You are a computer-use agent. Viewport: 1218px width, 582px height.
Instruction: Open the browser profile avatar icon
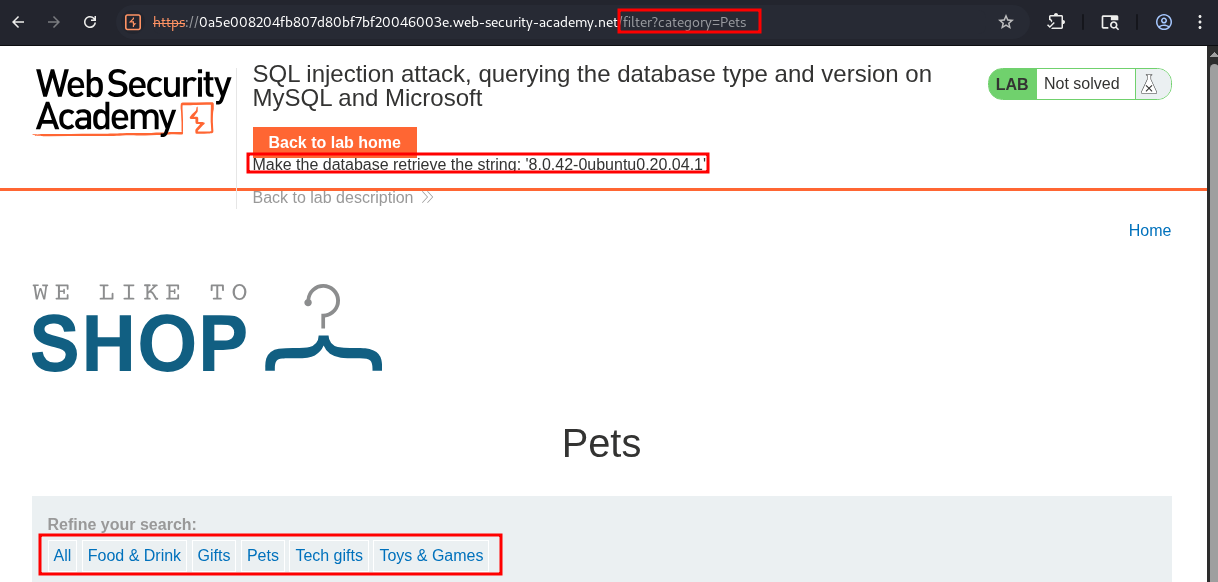pyautogui.click(x=1164, y=22)
